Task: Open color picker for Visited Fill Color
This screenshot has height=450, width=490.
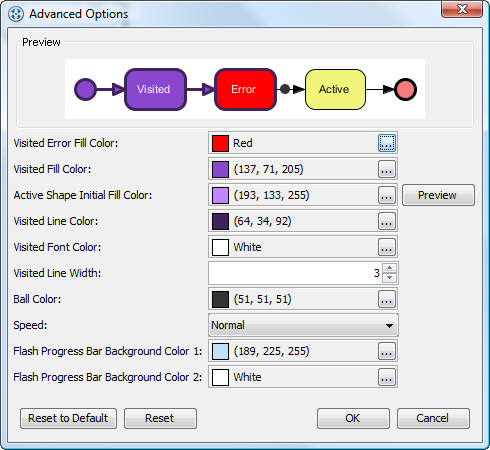Action: (387, 169)
